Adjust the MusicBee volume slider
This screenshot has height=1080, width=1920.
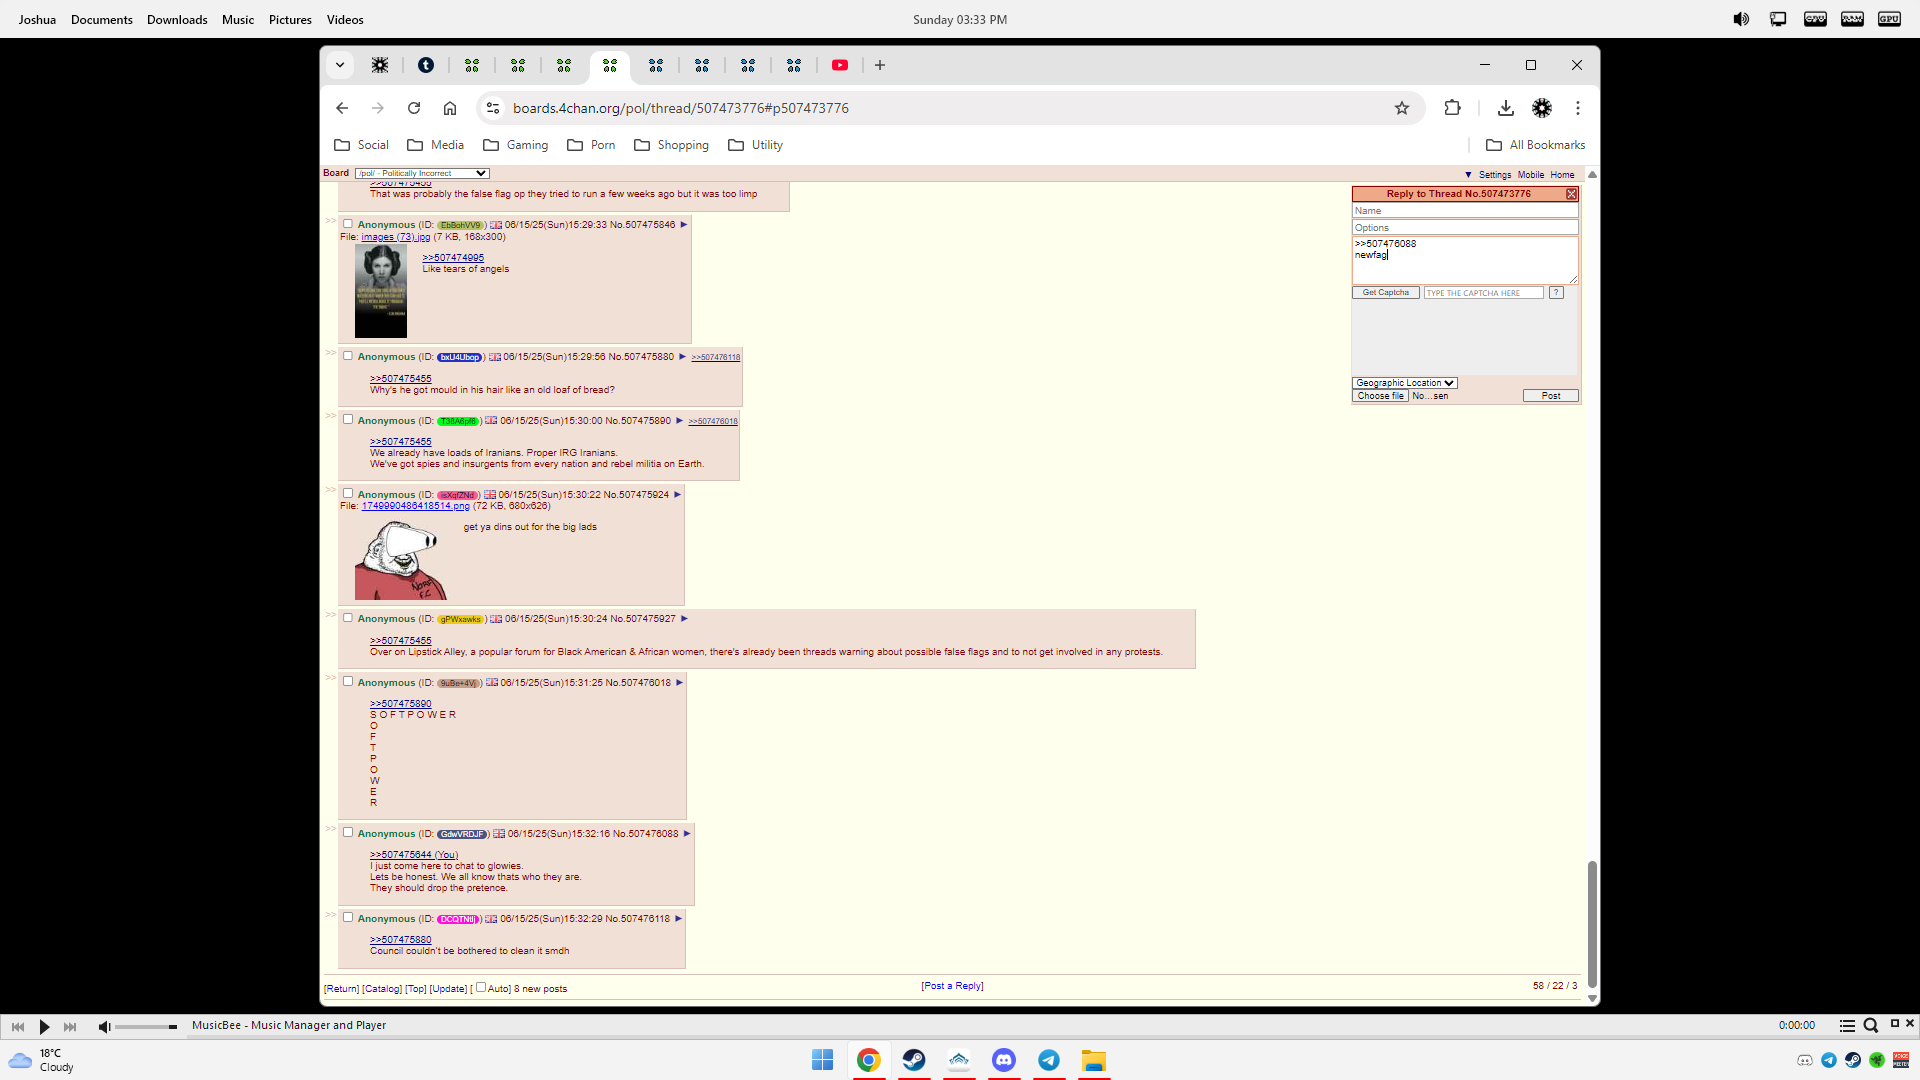coord(146,1027)
